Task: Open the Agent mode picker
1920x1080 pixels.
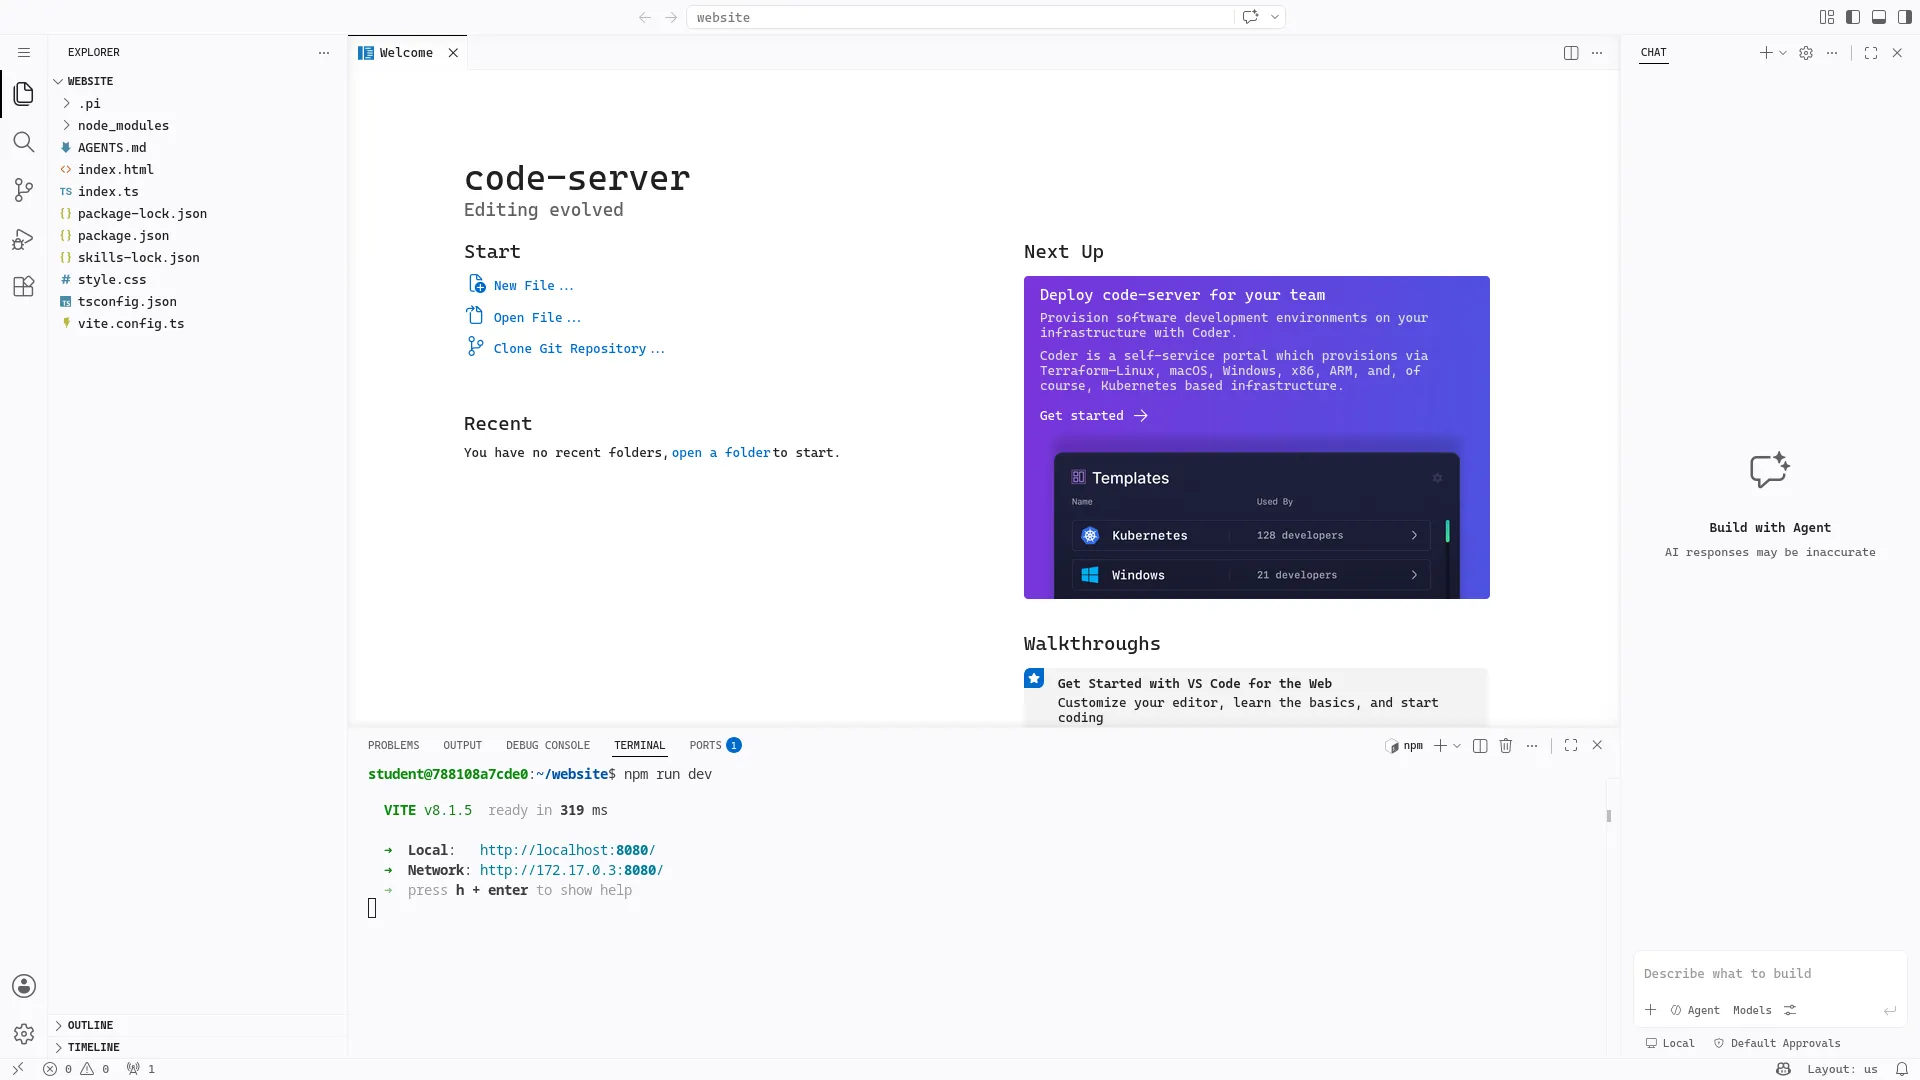Action: [x=1695, y=1010]
